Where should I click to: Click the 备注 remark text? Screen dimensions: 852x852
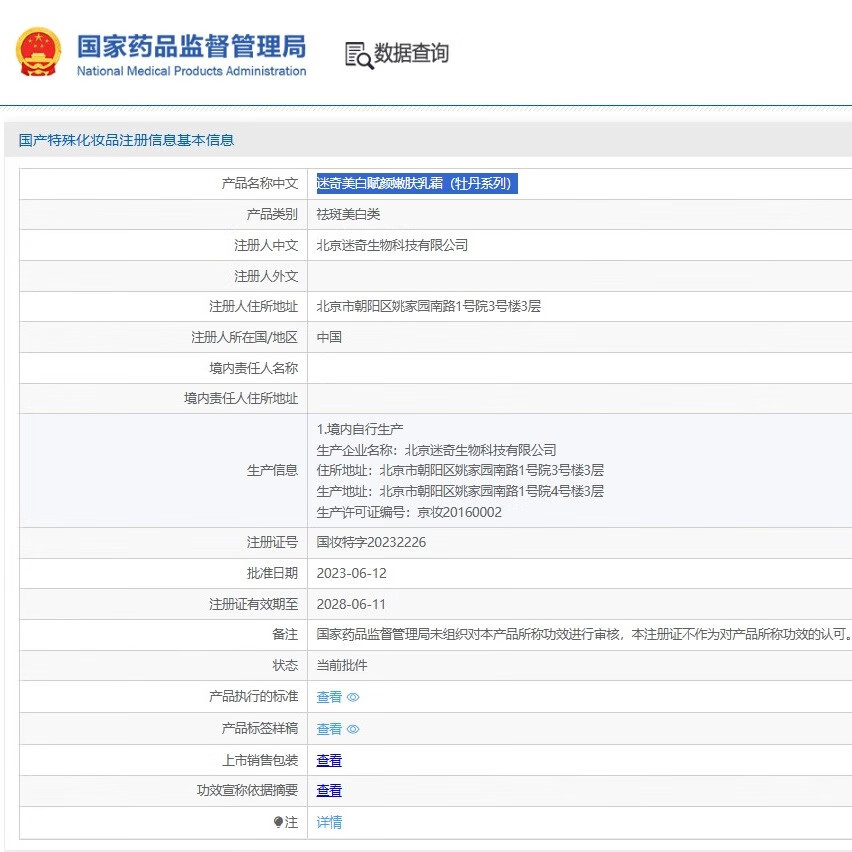tap(584, 635)
